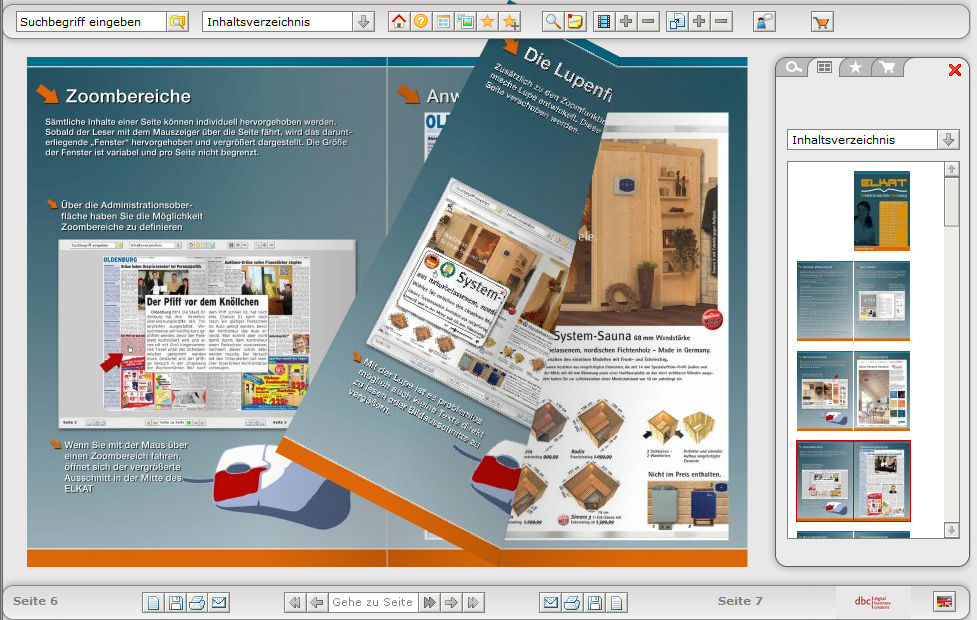977x620 pixels.
Task: Print page 6 using the left printer icon
Action: pos(197,602)
